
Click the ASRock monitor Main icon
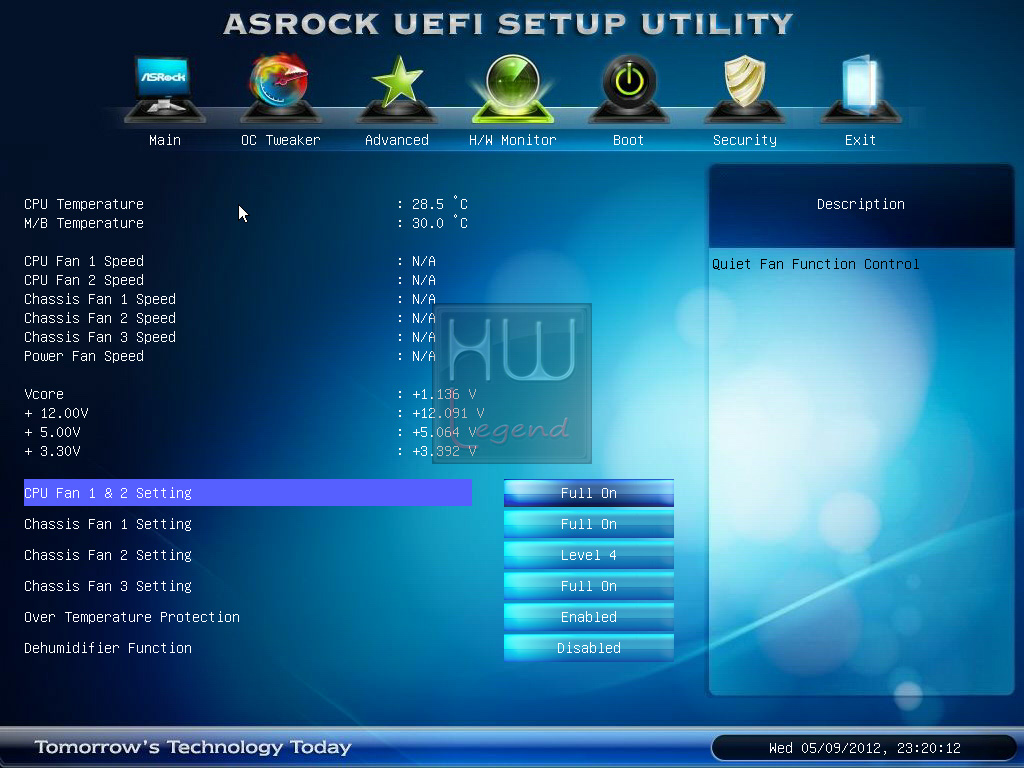tap(164, 88)
